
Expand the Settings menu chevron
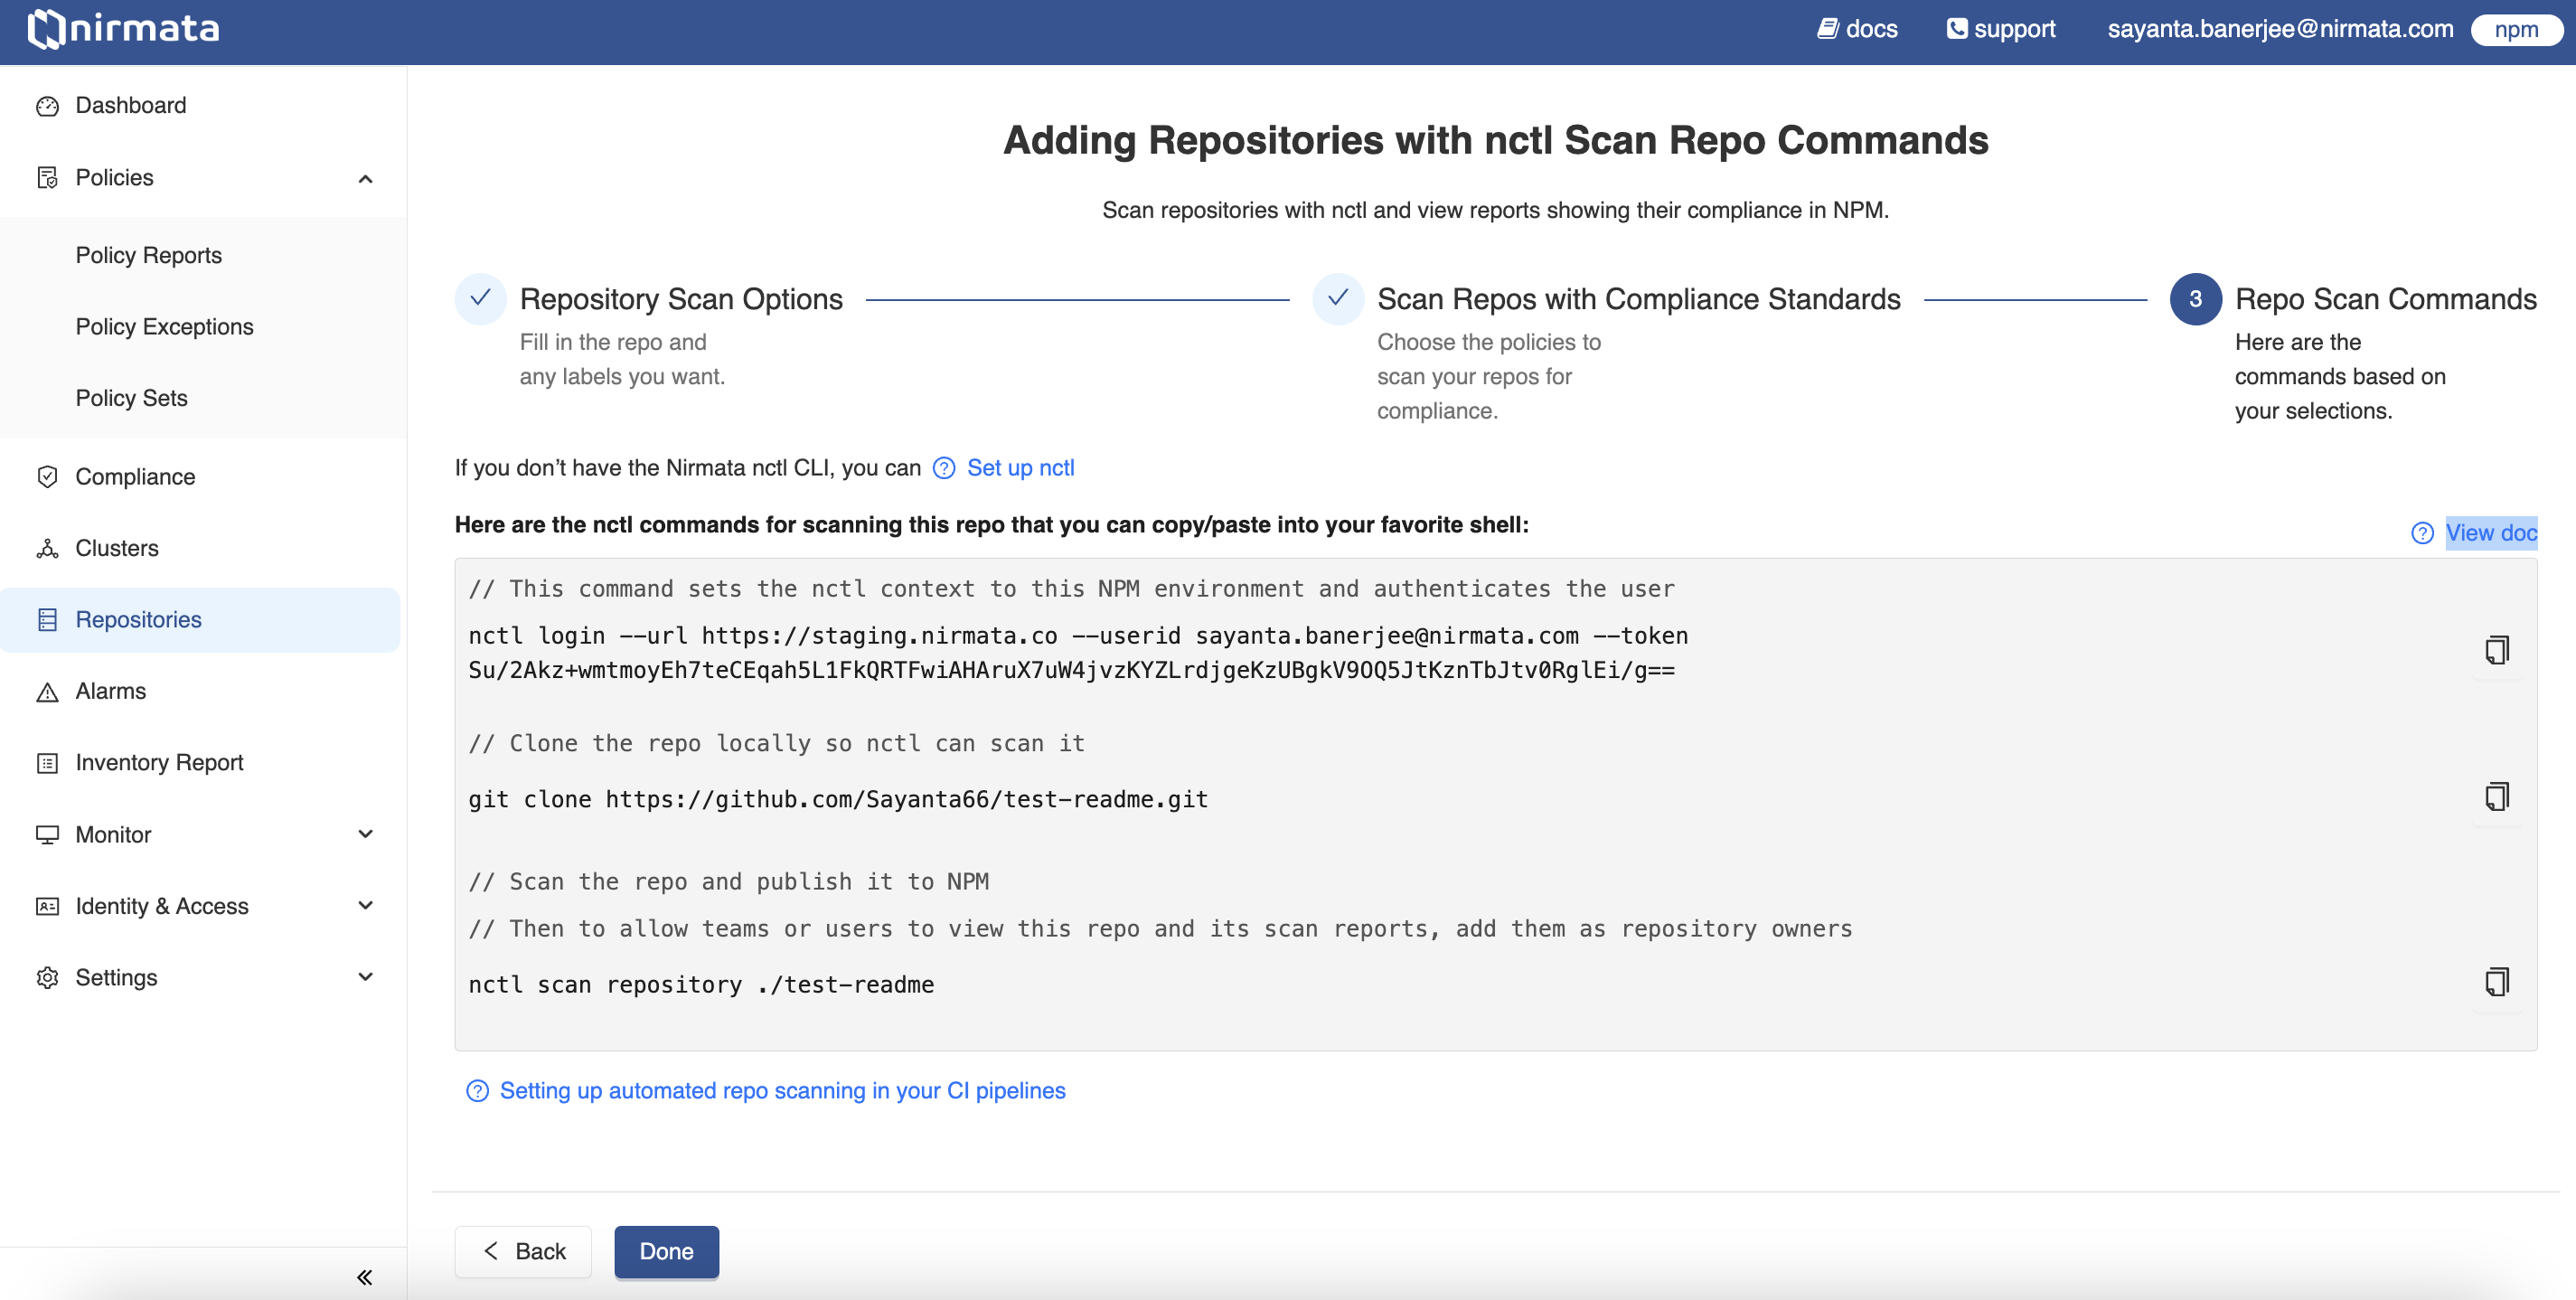coord(365,977)
